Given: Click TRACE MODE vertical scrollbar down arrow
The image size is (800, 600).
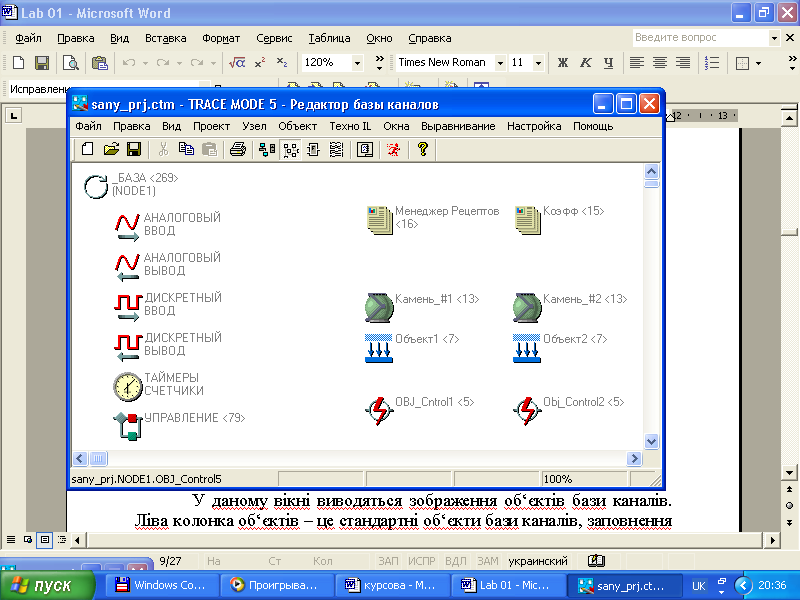Looking at the screenshot, I should 652,441.
